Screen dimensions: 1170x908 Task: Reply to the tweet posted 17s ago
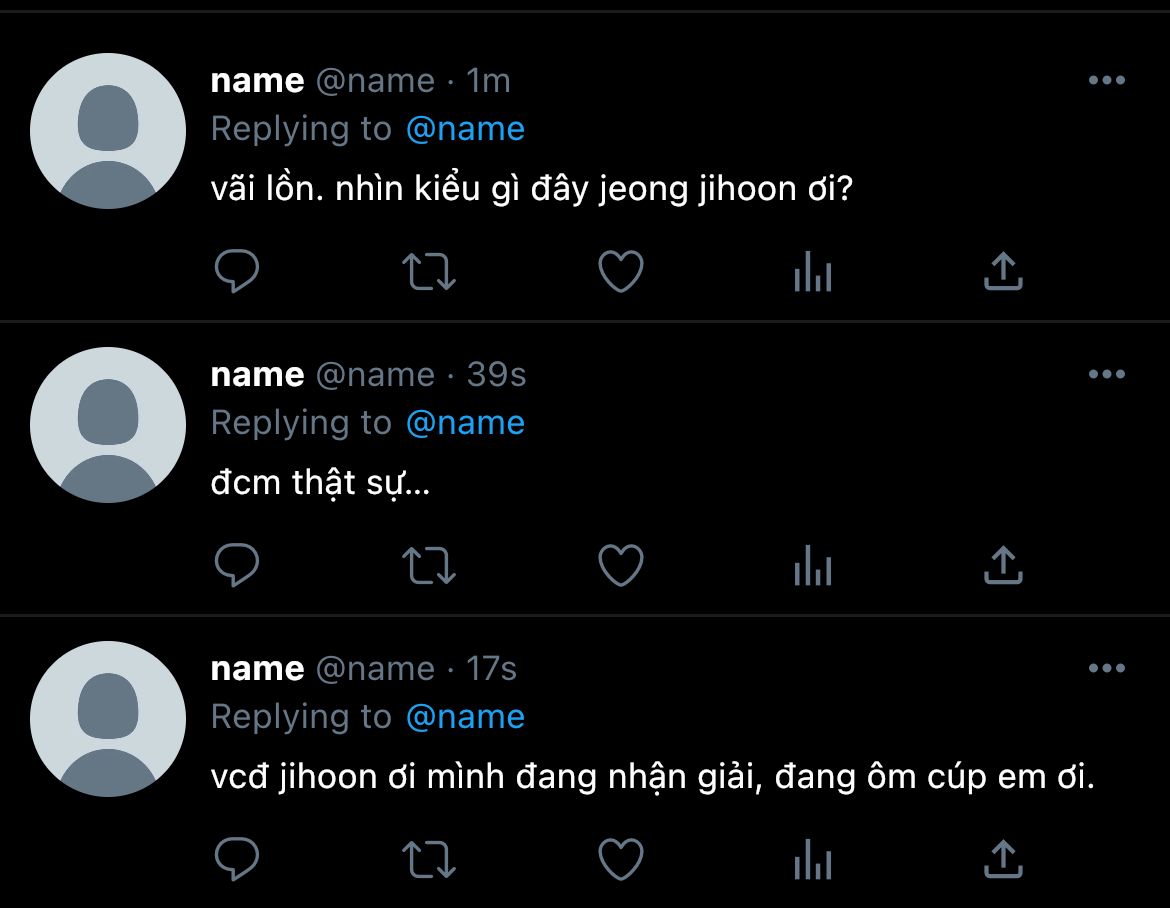237,859
